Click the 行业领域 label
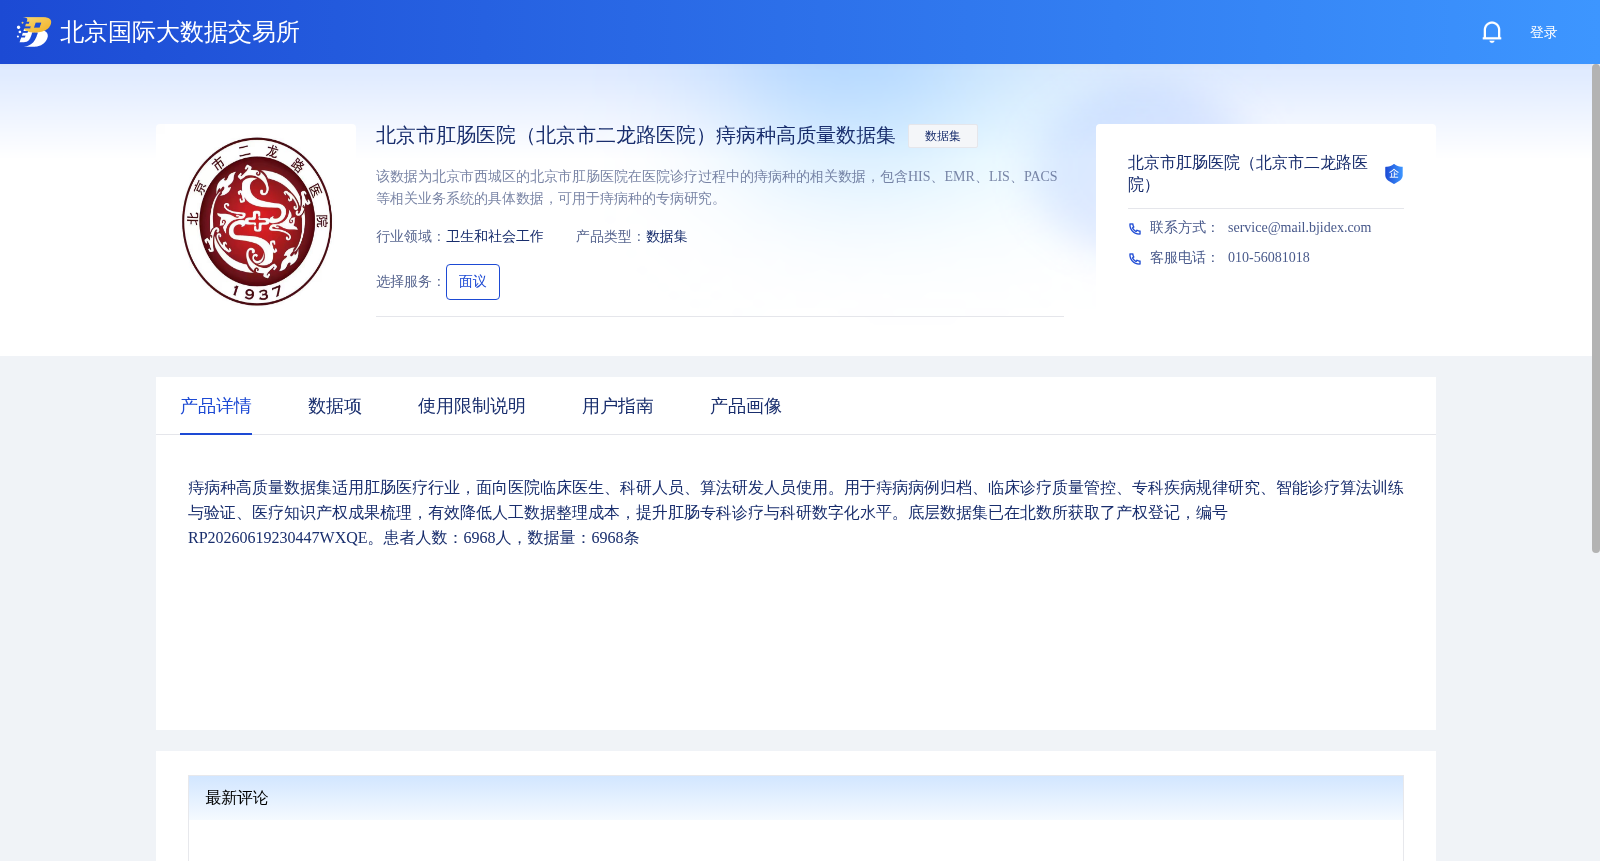Image resolution: width=1600 pixels, height=861 pixels. 410,237
